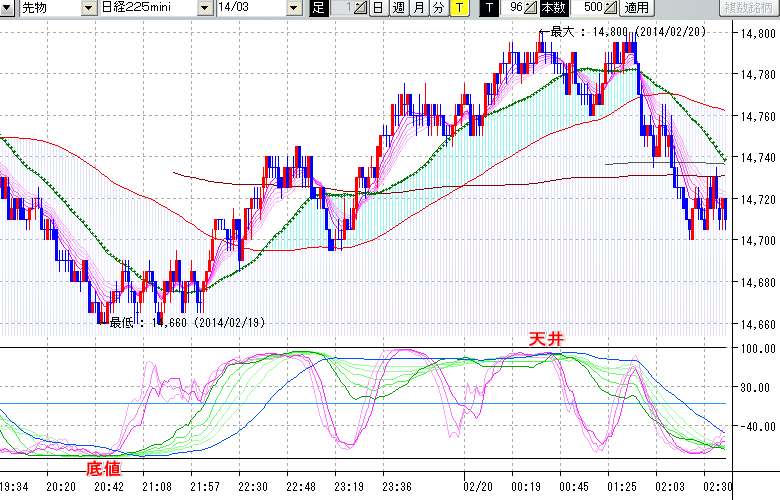Click the black 足 bar-interval label
Viewport: 780px width, 500px height.
(319, 7)
